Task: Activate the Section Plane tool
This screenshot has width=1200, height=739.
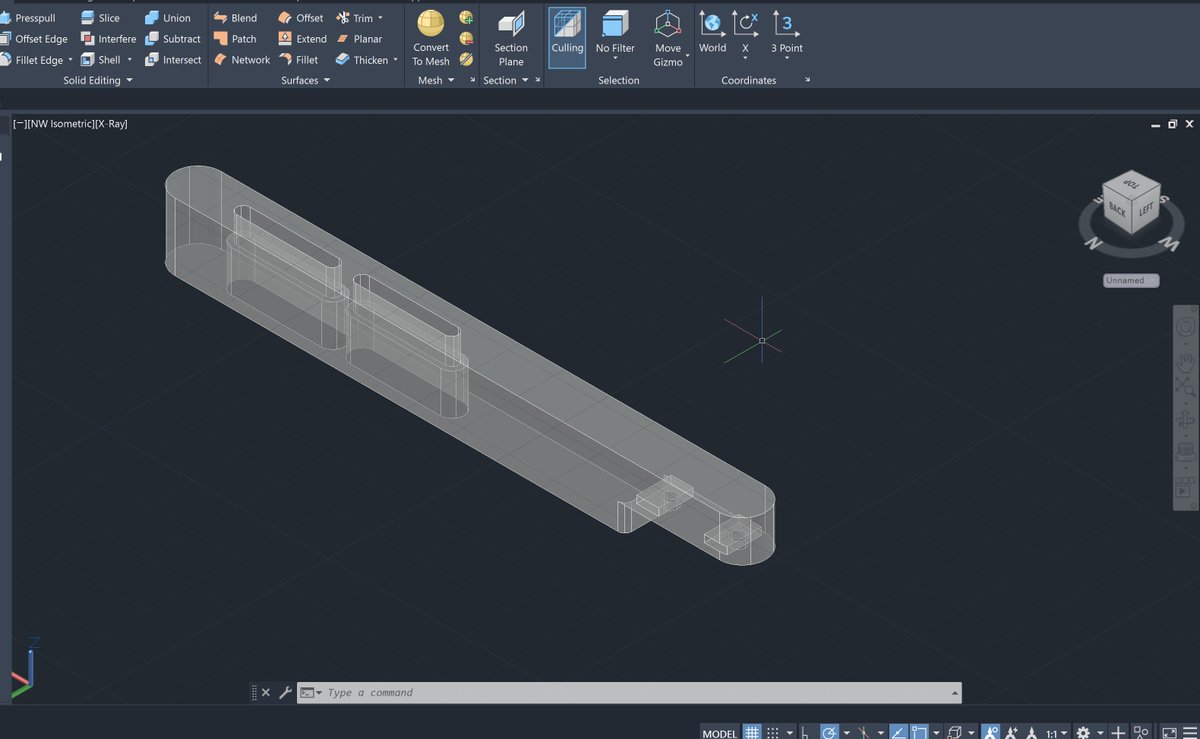Action: [511, 39]
